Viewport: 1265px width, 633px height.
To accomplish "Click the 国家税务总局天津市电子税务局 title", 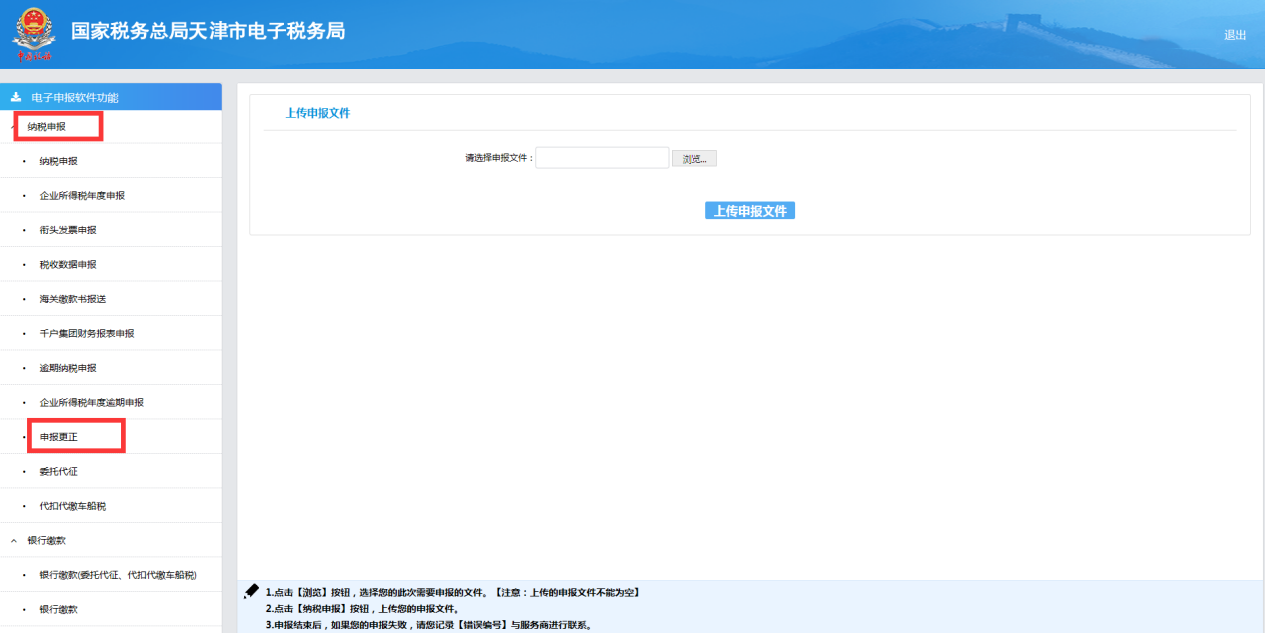I will click(x=208, y=32).
